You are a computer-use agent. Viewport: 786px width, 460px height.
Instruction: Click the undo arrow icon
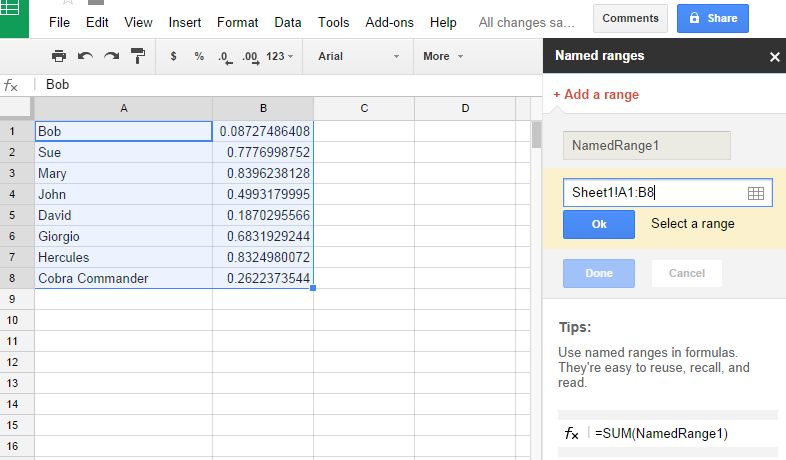(x=85, y=56)
